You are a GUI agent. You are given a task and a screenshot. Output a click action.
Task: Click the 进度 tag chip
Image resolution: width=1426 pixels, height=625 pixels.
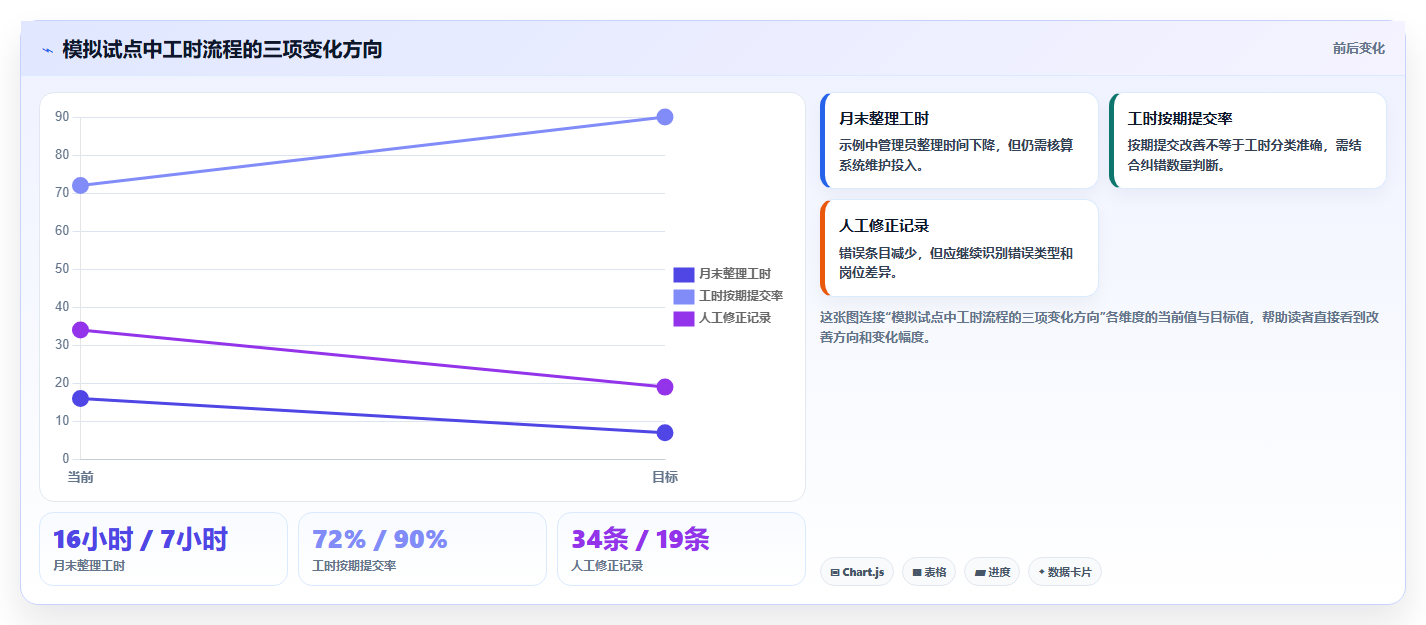click(x=992, y=572)
